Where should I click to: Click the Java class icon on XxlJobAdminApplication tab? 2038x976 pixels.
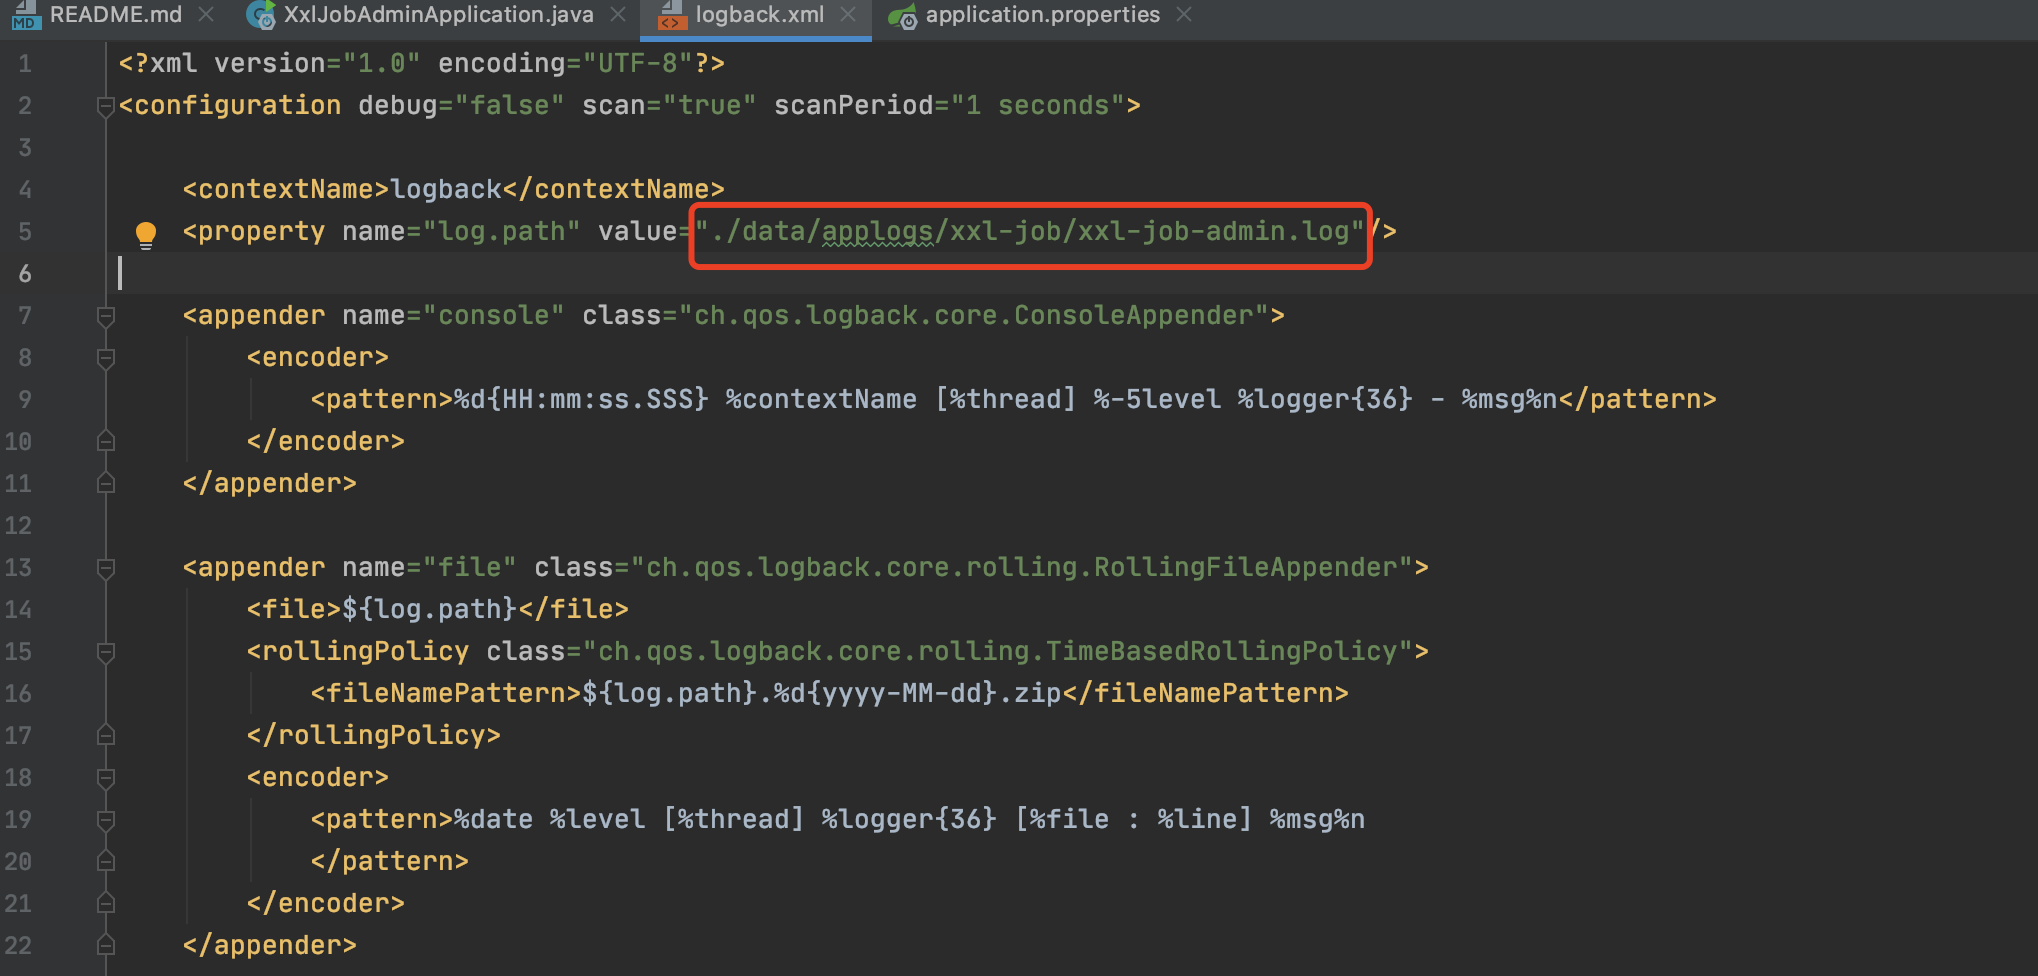tap(262, 15)
